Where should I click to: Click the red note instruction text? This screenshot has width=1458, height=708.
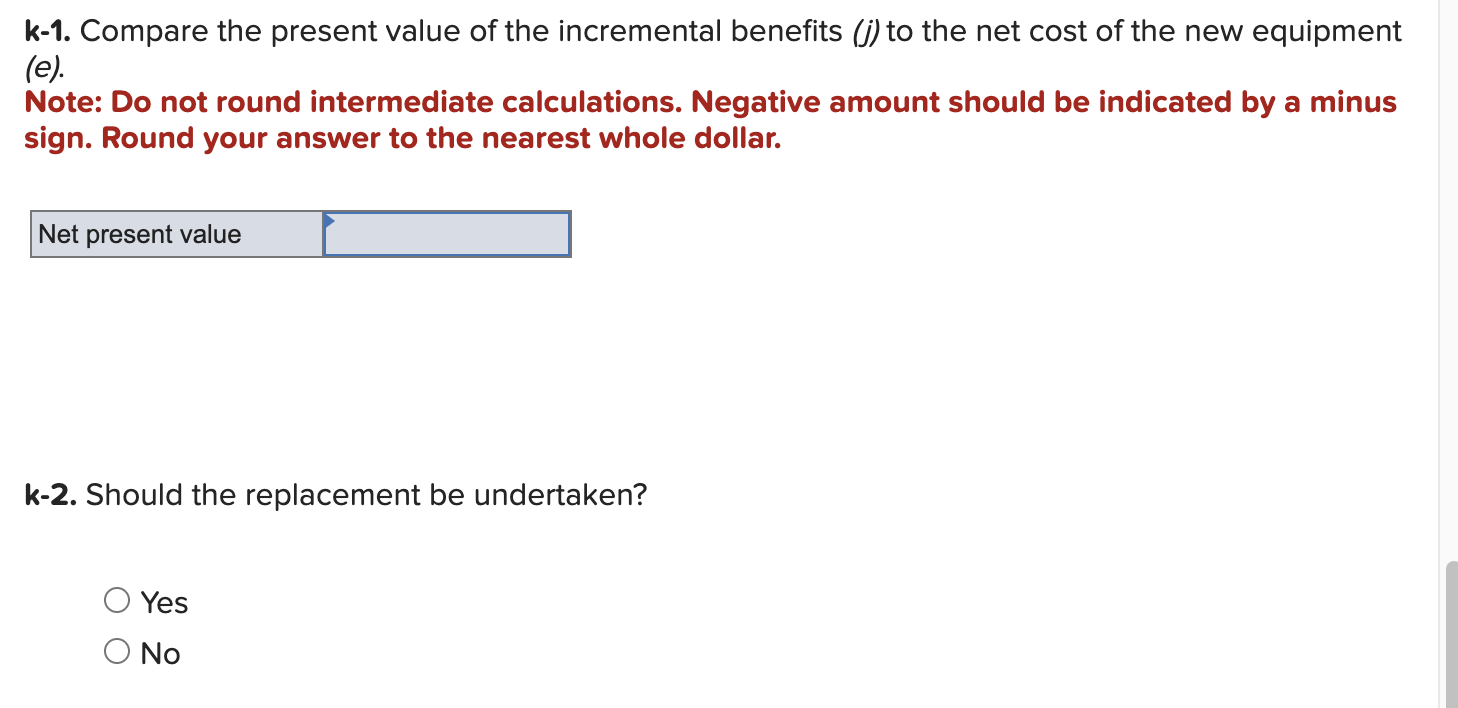click(x=700, y=120)
